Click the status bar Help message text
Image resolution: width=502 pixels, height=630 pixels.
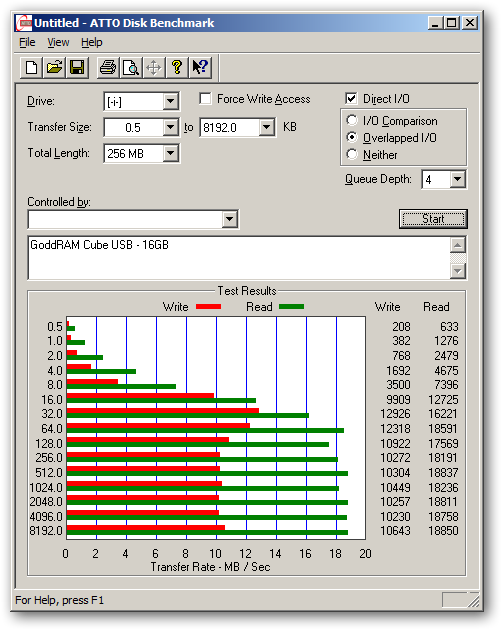click(x=59, y=600)
